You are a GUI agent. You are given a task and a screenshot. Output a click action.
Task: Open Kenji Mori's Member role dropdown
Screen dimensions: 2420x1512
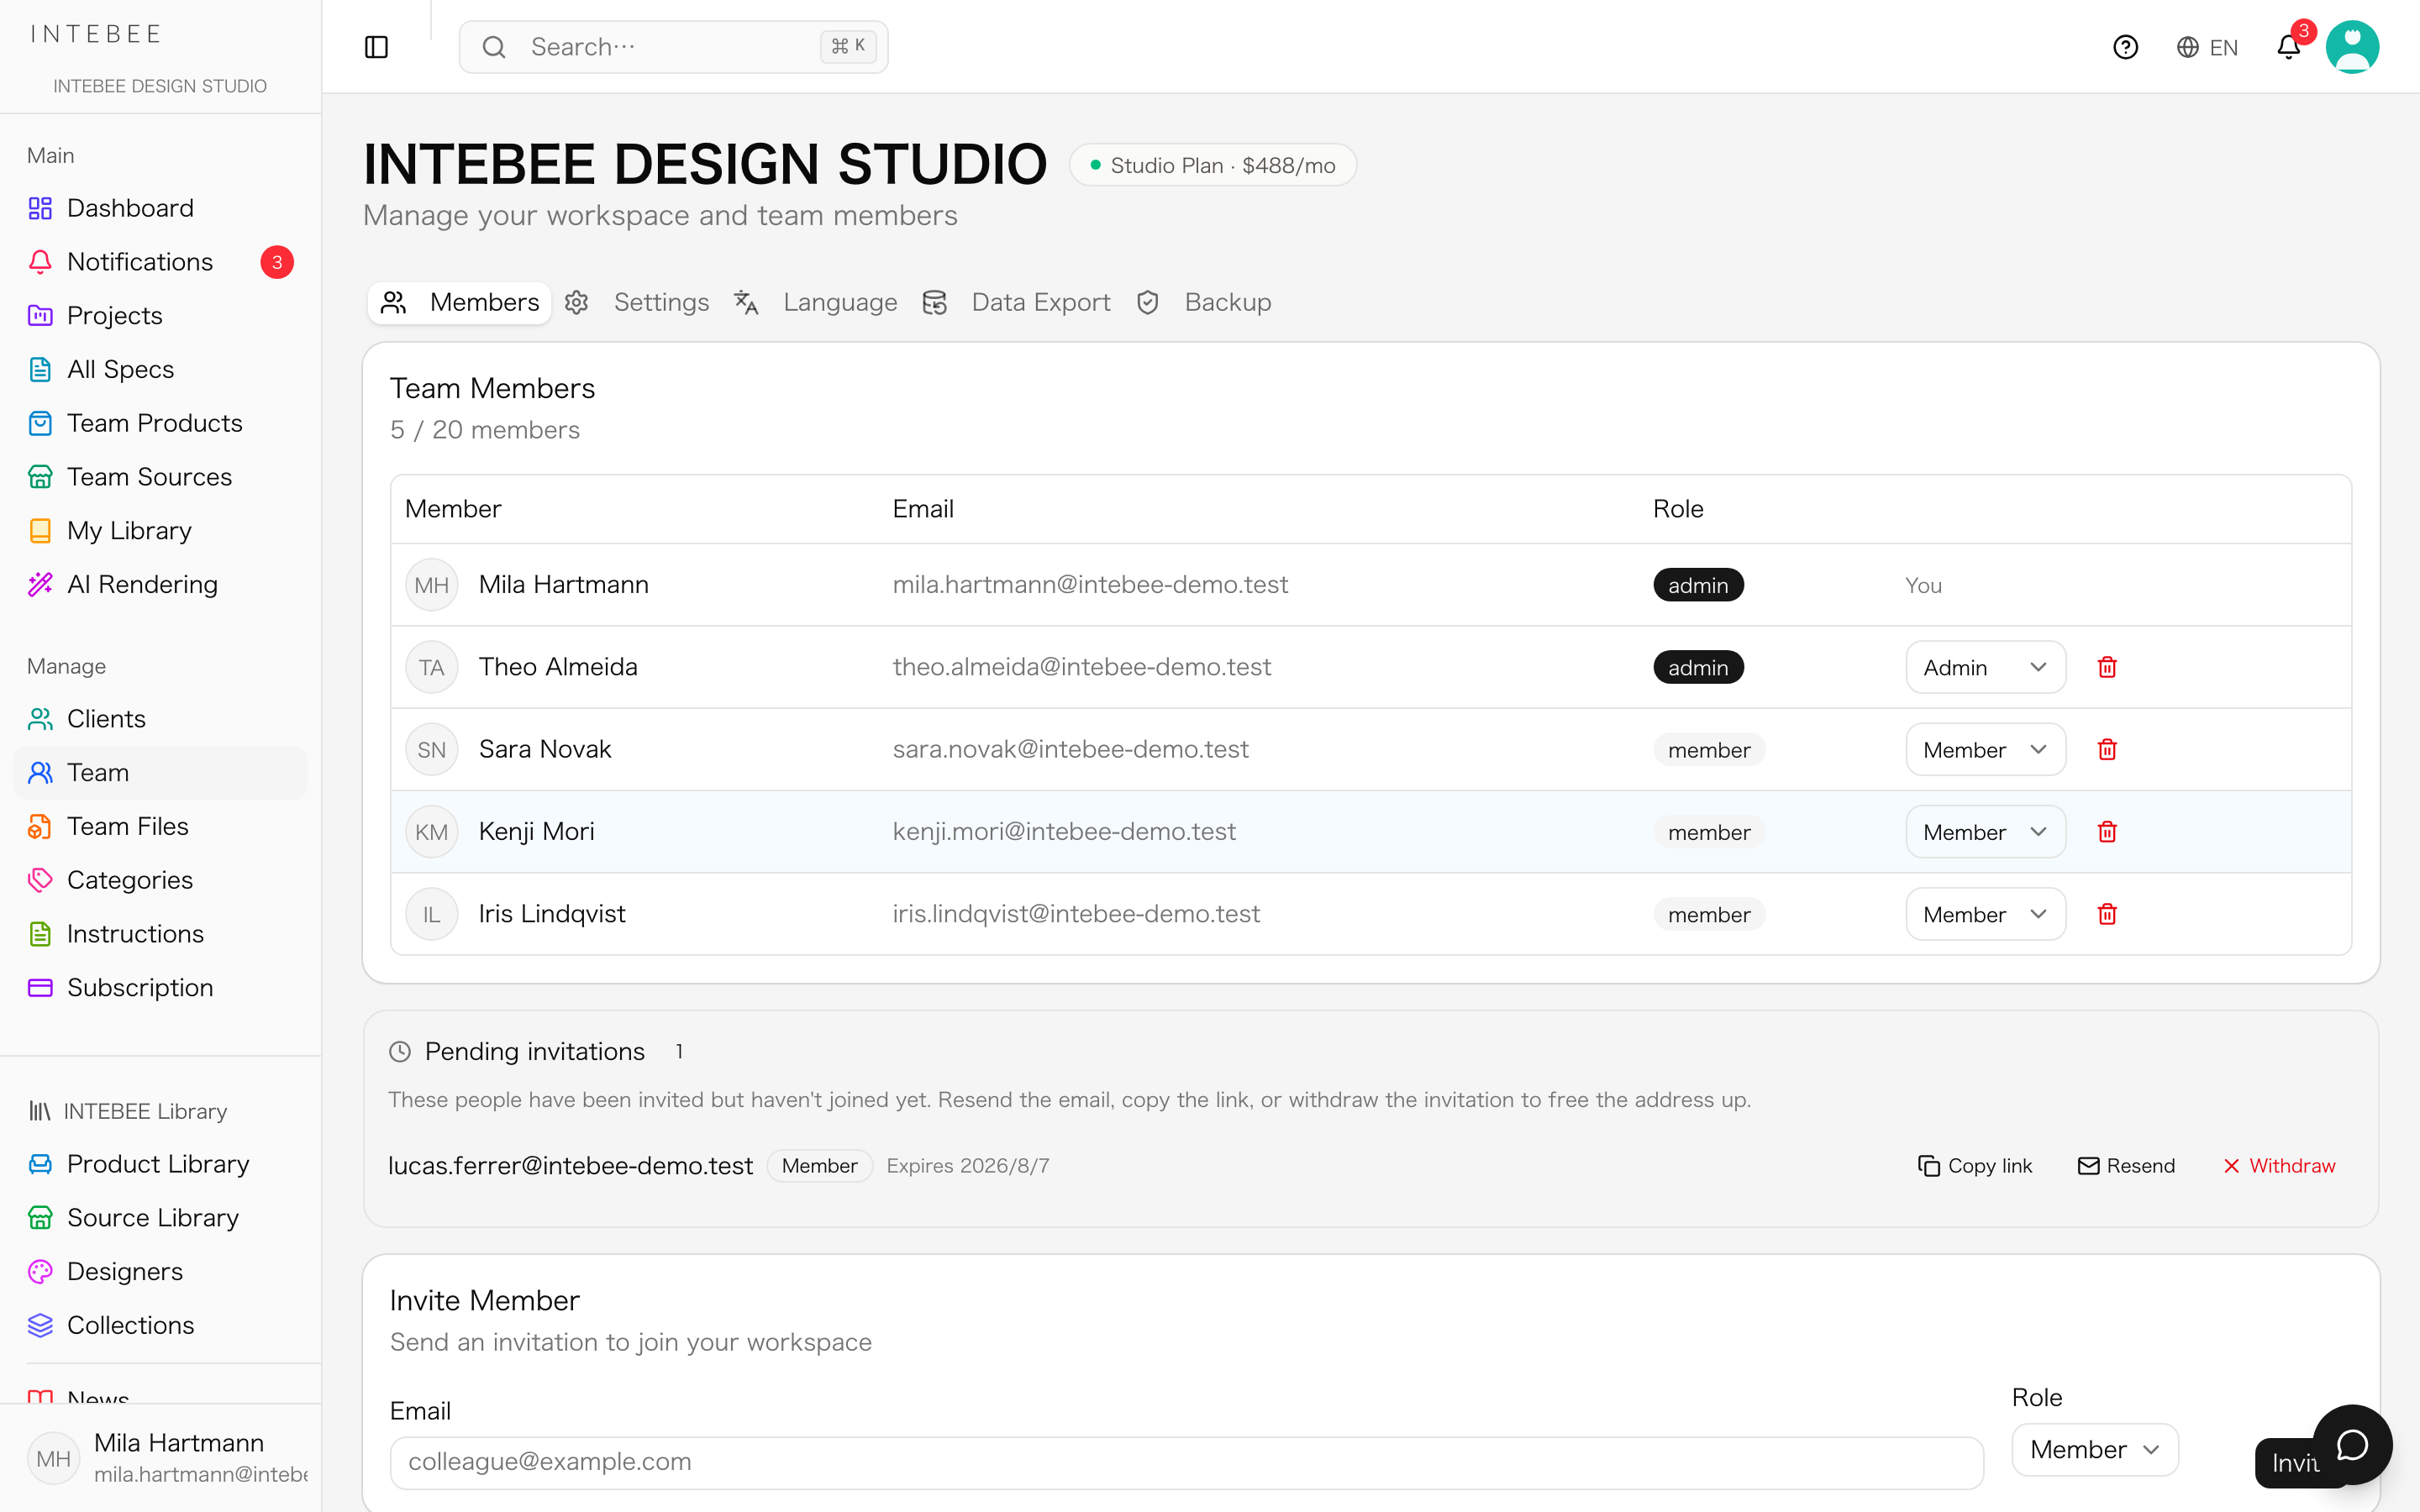coord(1985,832)
